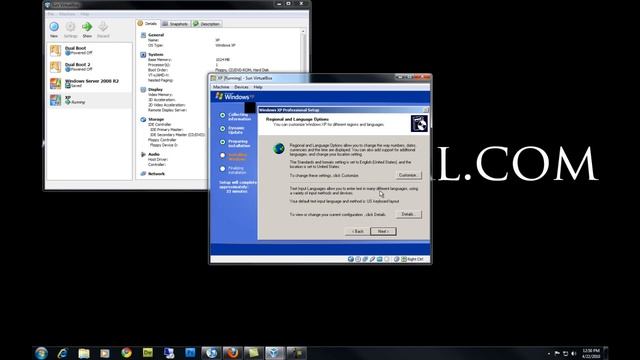Open the Help menu in XP VM window
The width and height of the screenshot is (640, 360).
tap(258, 87)
